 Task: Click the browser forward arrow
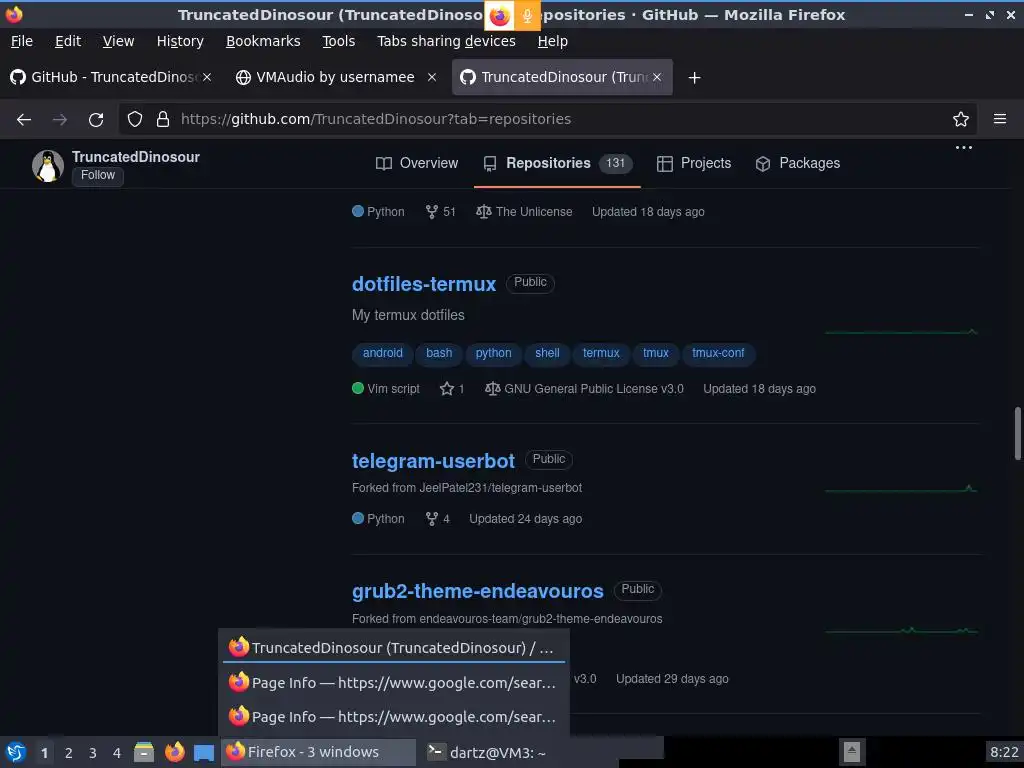tap(59, 120)
